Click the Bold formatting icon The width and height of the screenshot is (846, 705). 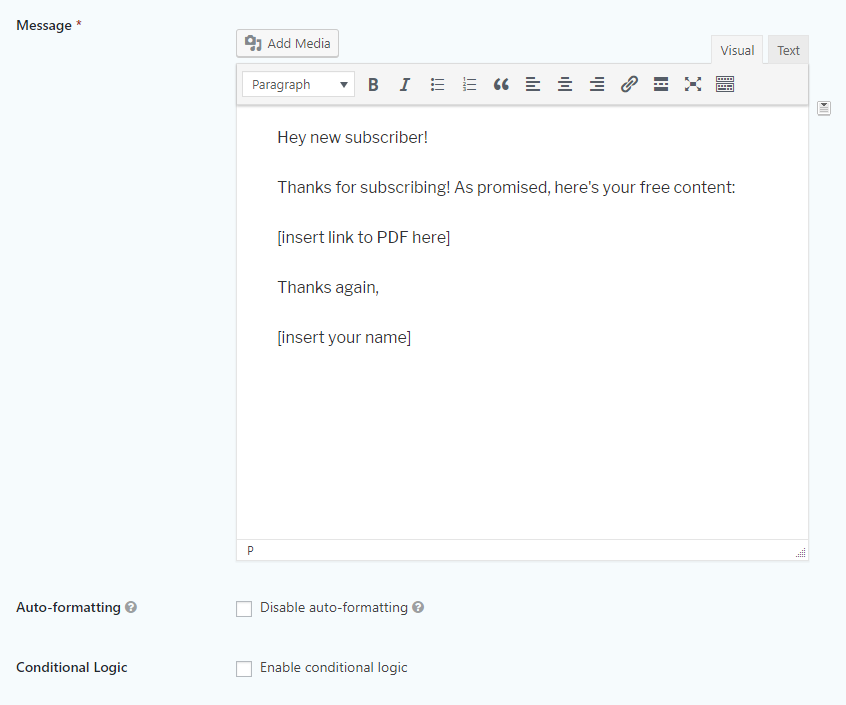[x=373, y=85]
